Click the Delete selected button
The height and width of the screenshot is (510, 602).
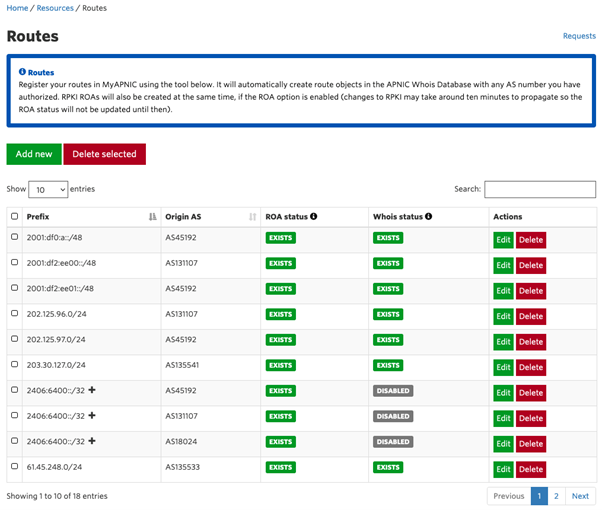[104, 154]
